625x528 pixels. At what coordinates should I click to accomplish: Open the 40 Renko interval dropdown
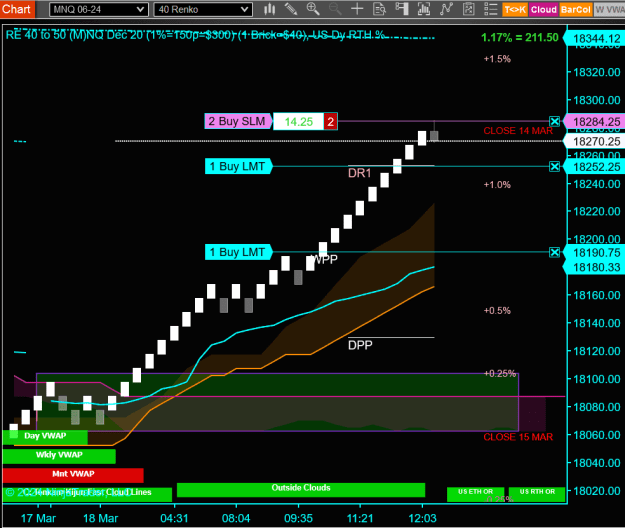[x=203, y=9]
